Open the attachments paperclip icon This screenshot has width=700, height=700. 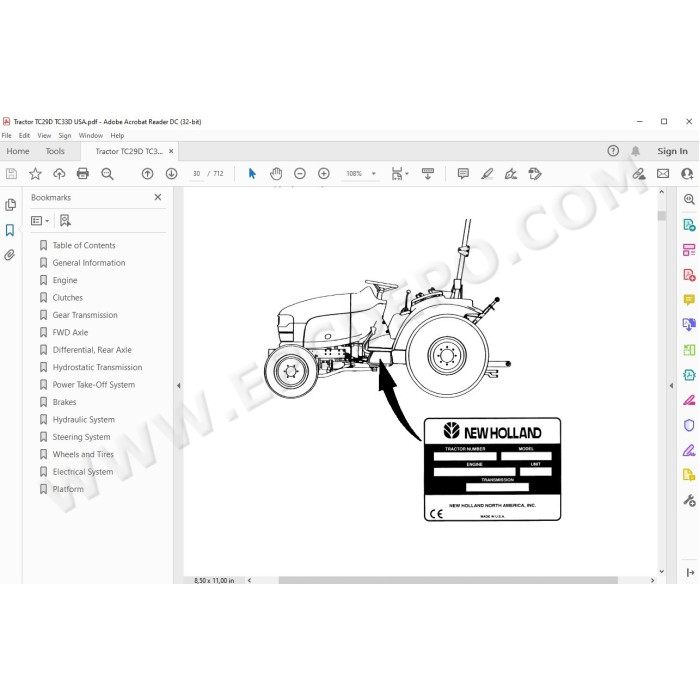click(9, 255)
